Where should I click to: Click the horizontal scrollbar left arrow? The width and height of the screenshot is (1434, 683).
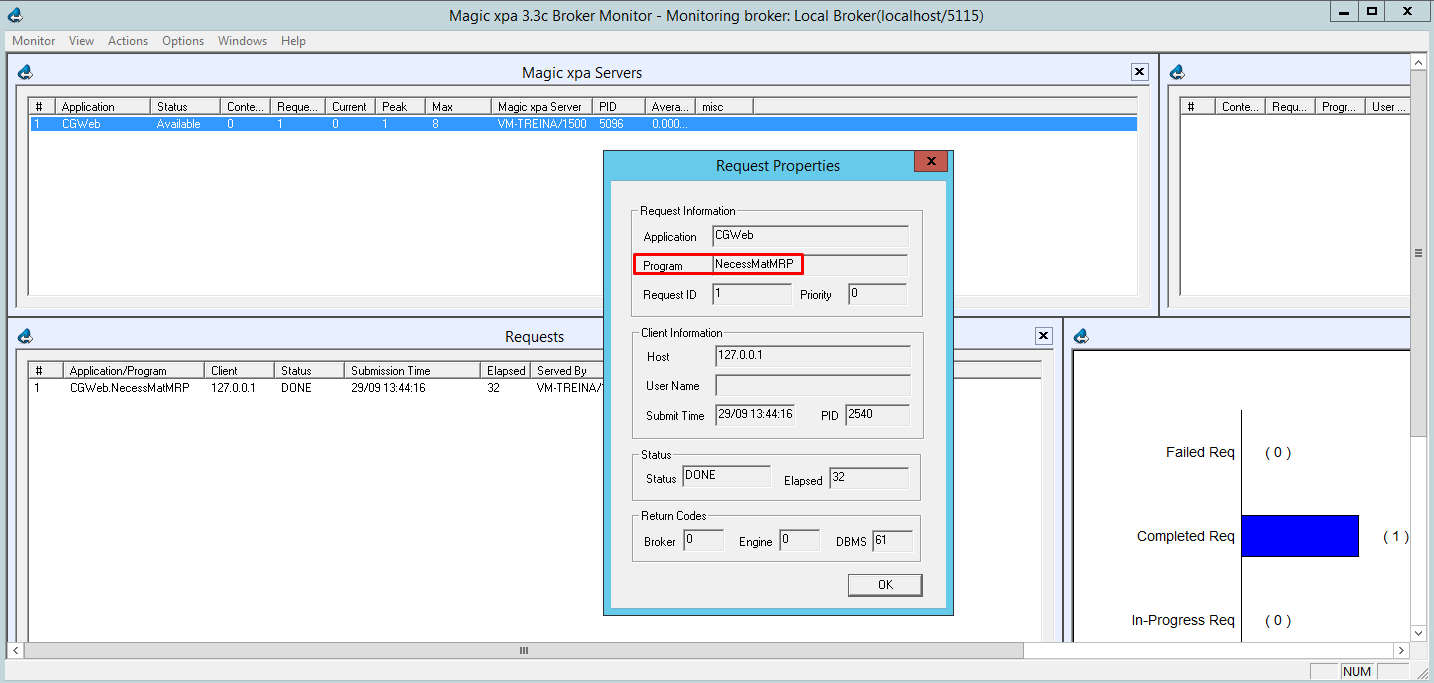15,650
